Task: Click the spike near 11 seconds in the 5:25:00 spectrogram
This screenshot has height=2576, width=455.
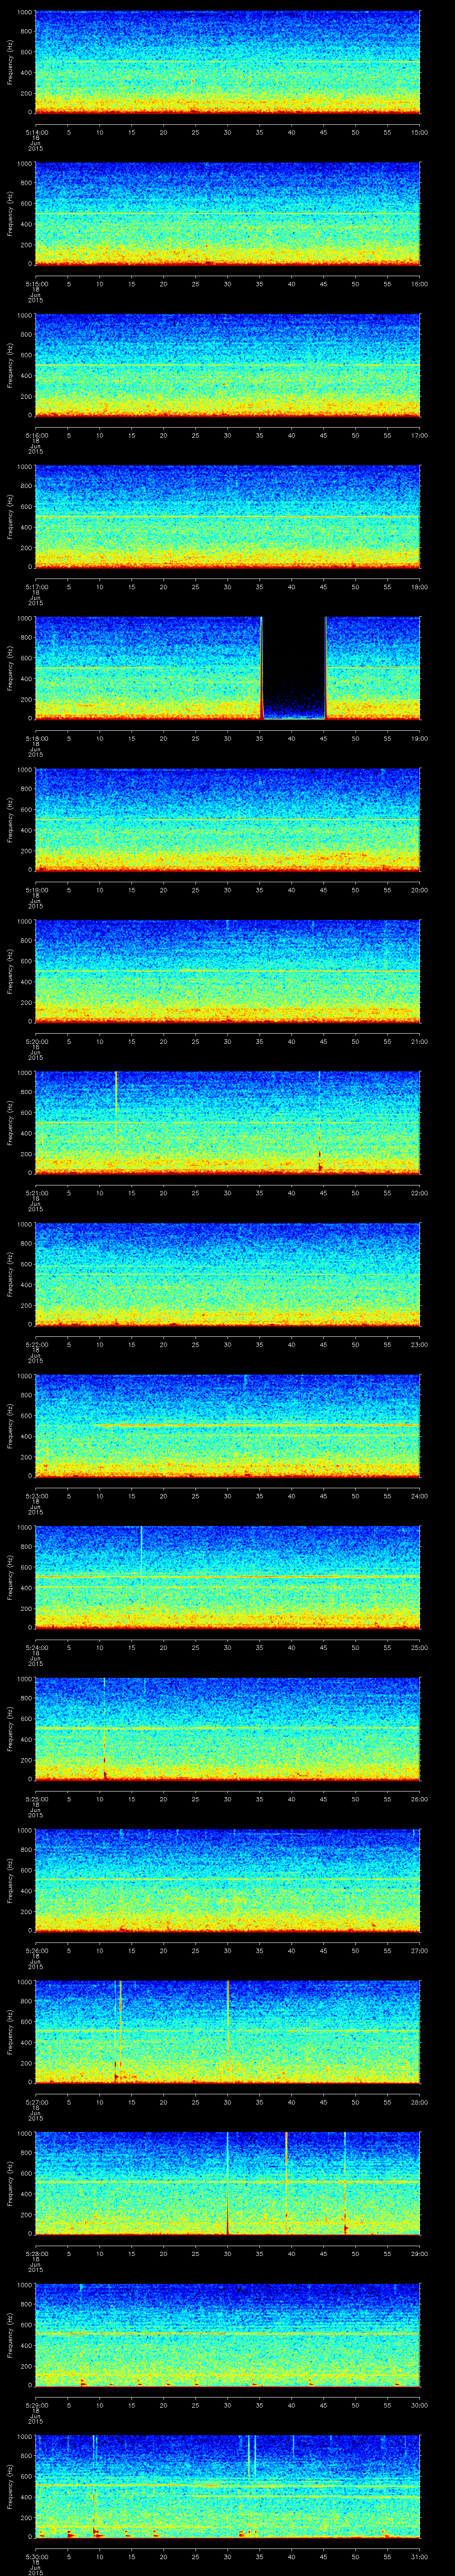Action: pos(104,1728)
